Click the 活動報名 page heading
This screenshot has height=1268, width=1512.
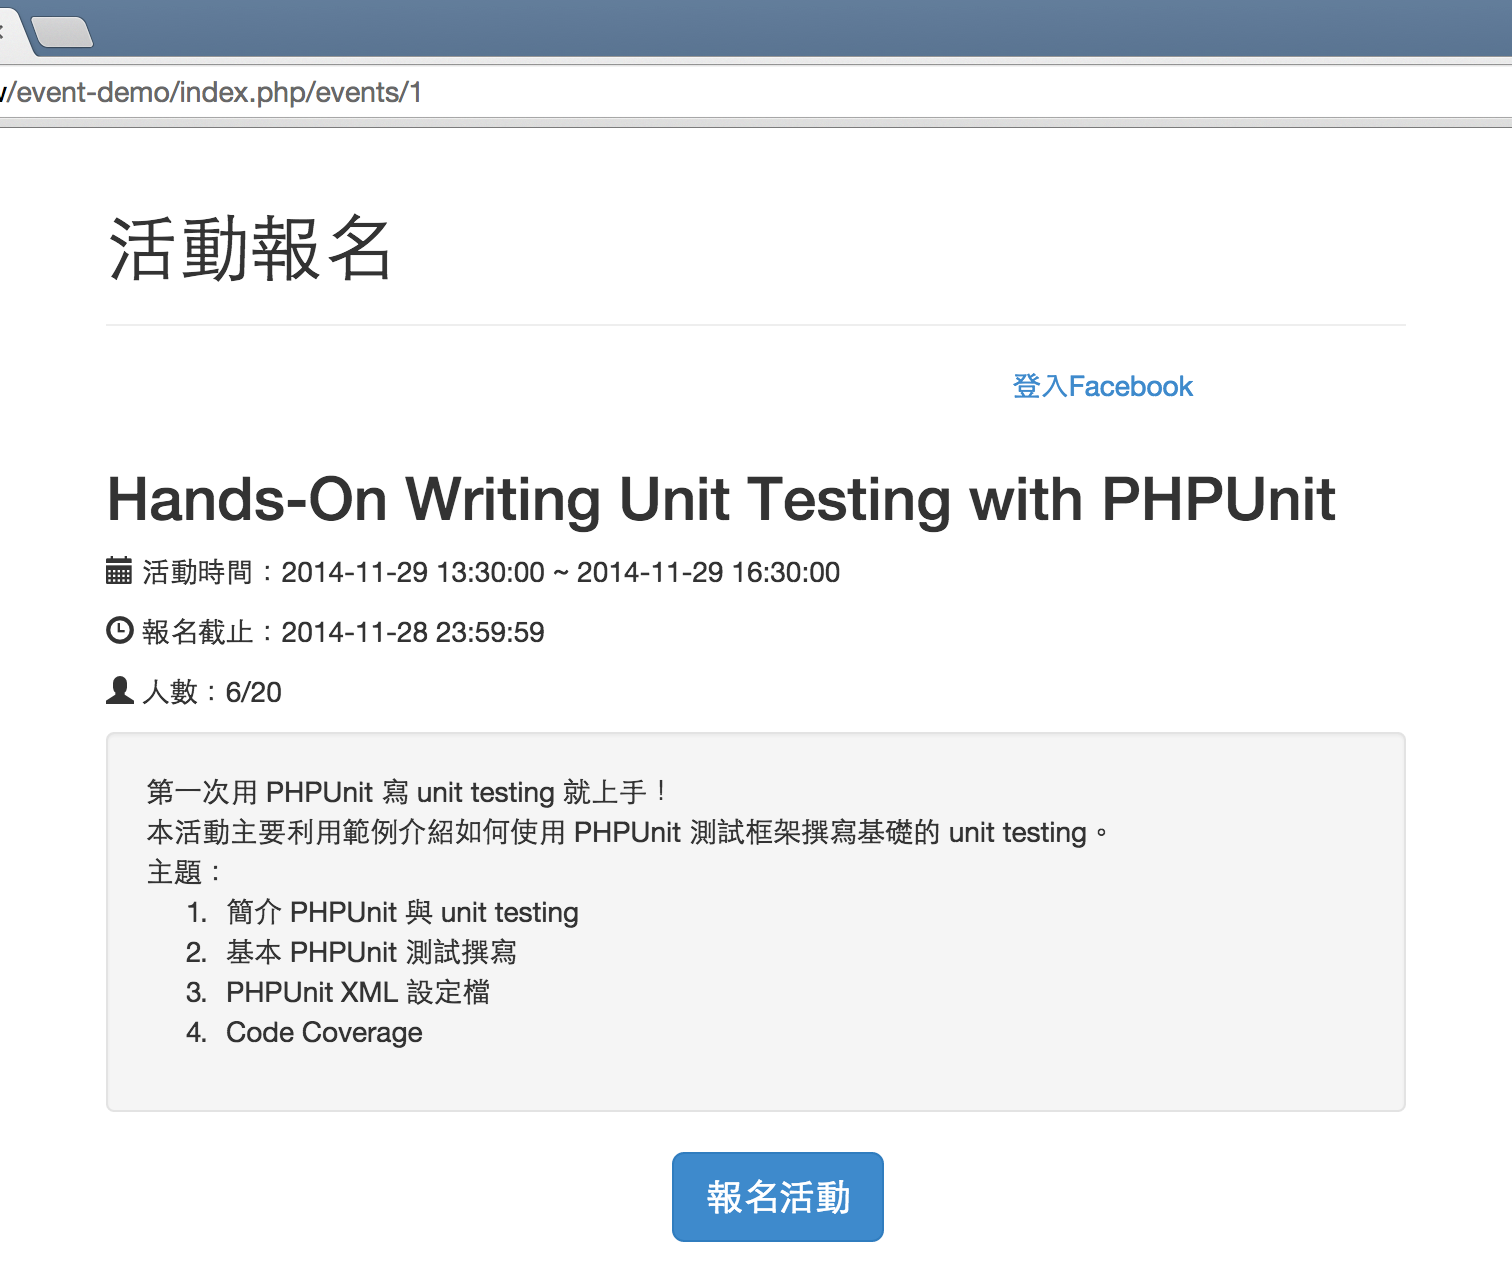coord(250,249)
